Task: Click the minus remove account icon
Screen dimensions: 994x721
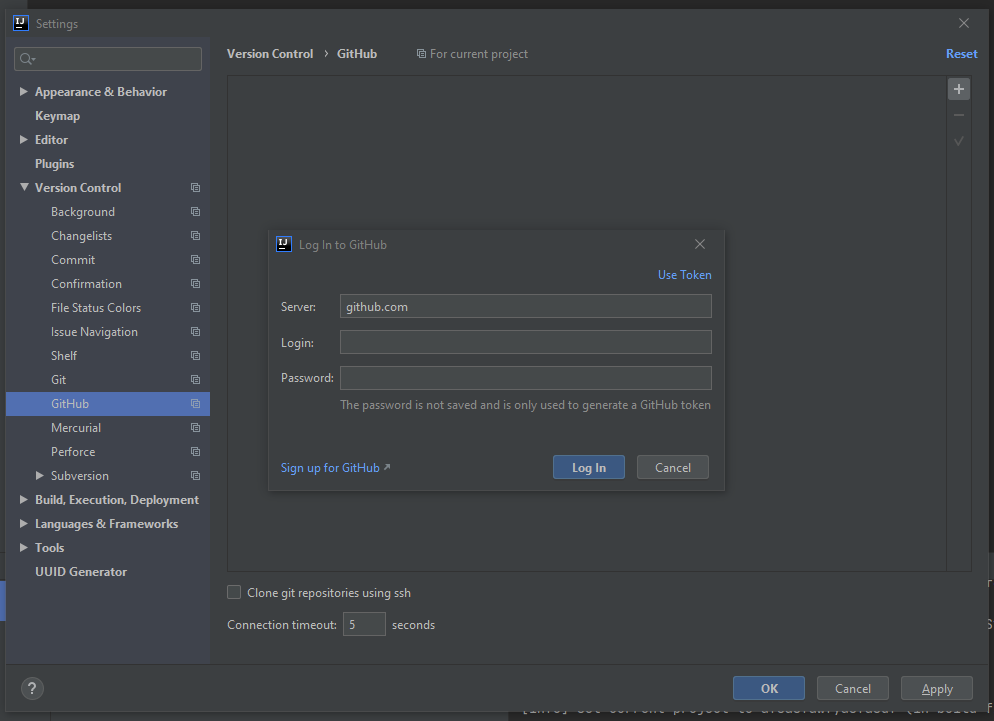Action: [958, 115]
